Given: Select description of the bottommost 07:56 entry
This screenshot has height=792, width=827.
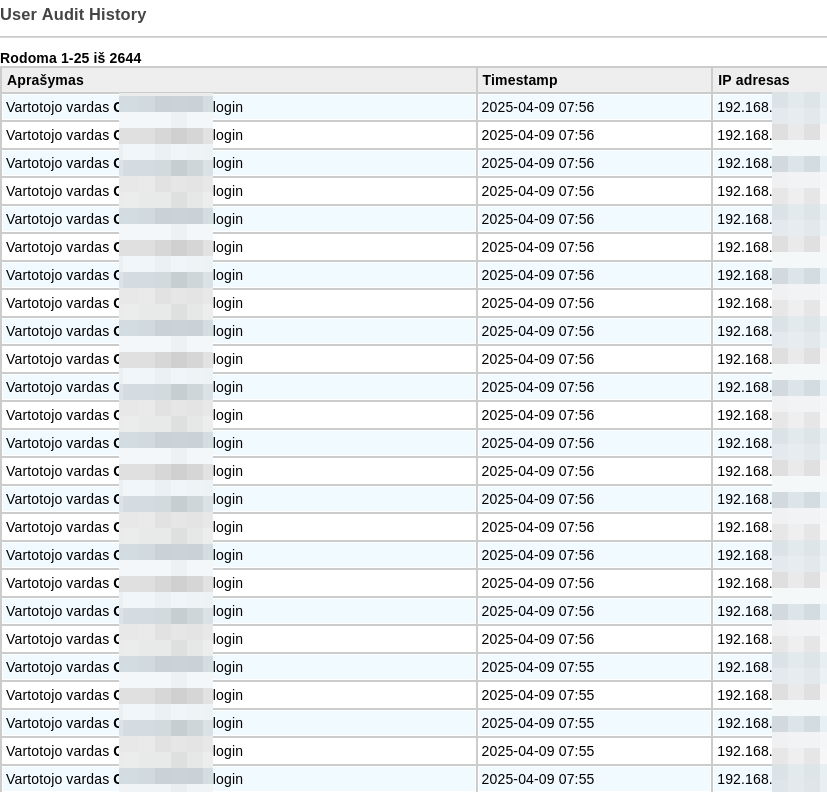Looking at the screenshot, I should (x=124, y=639).
